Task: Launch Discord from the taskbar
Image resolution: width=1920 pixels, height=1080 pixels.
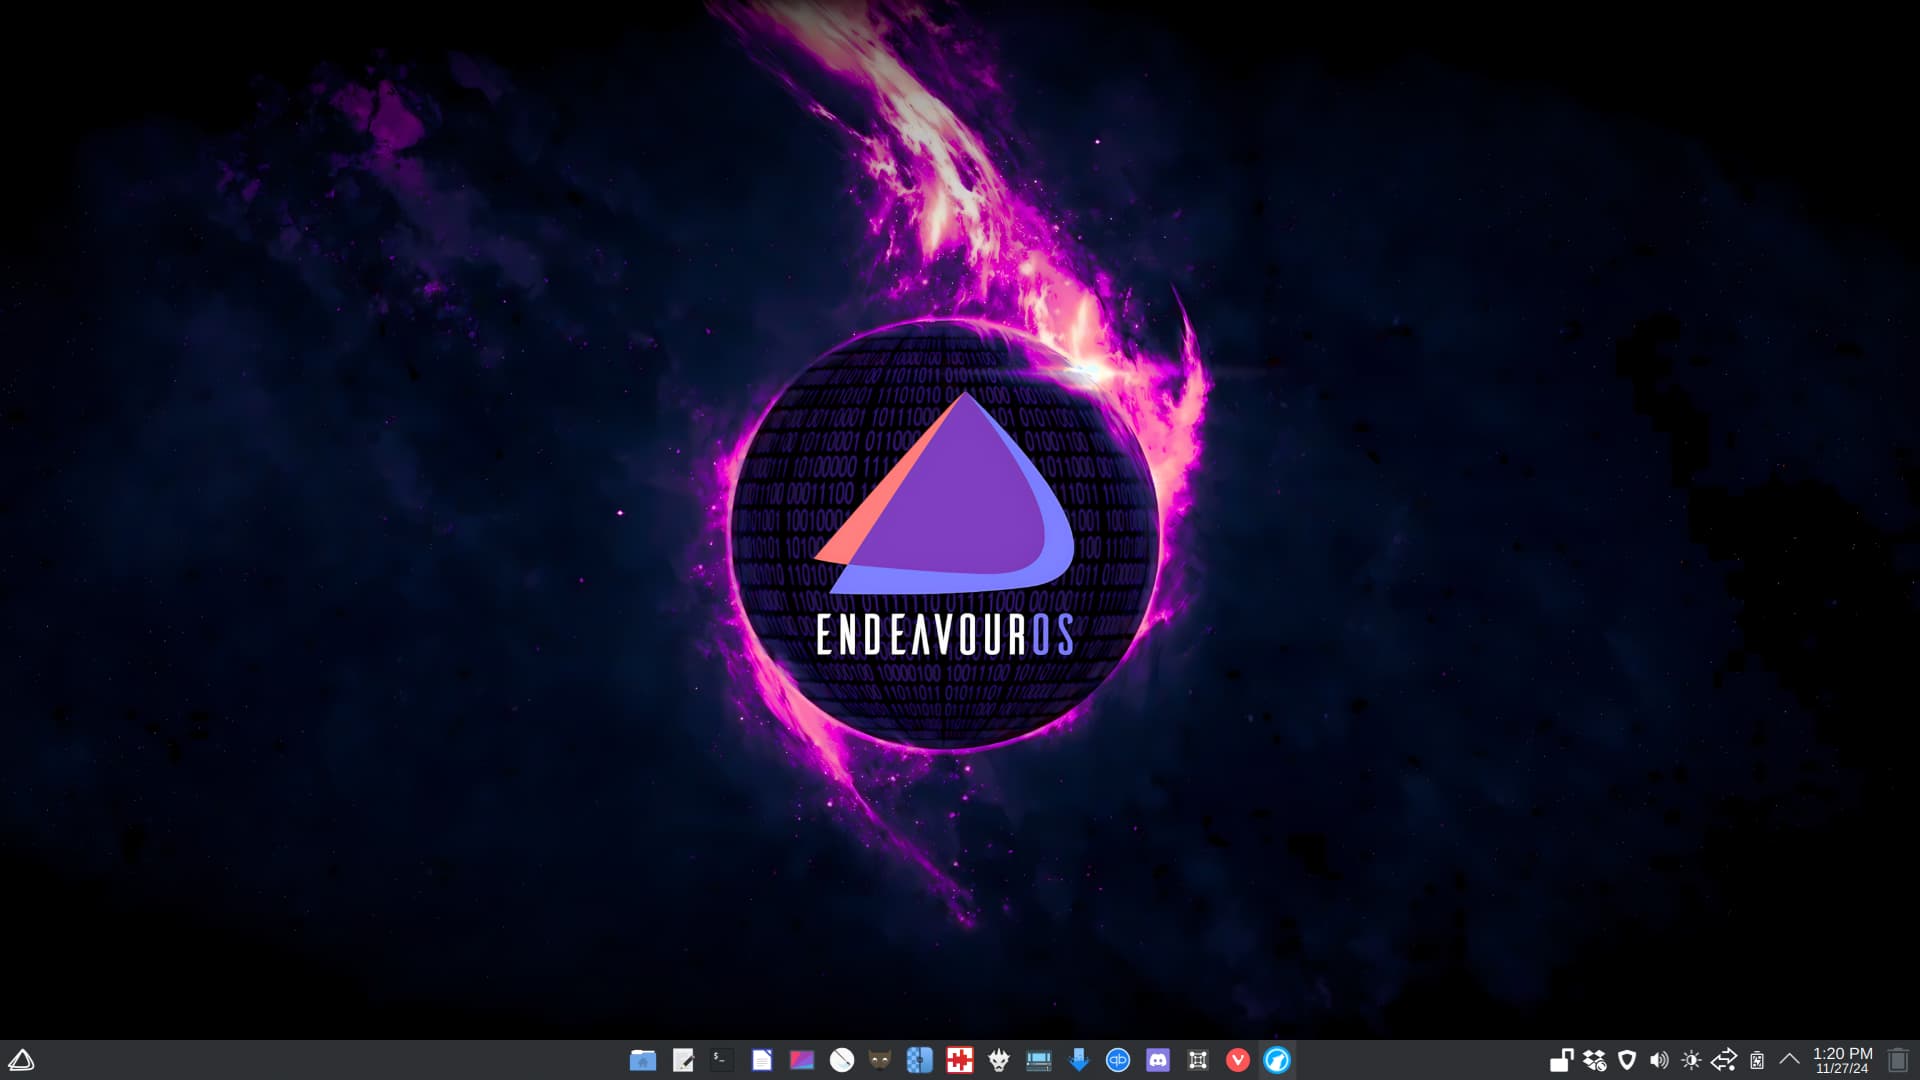Action: [1158, 1060]
